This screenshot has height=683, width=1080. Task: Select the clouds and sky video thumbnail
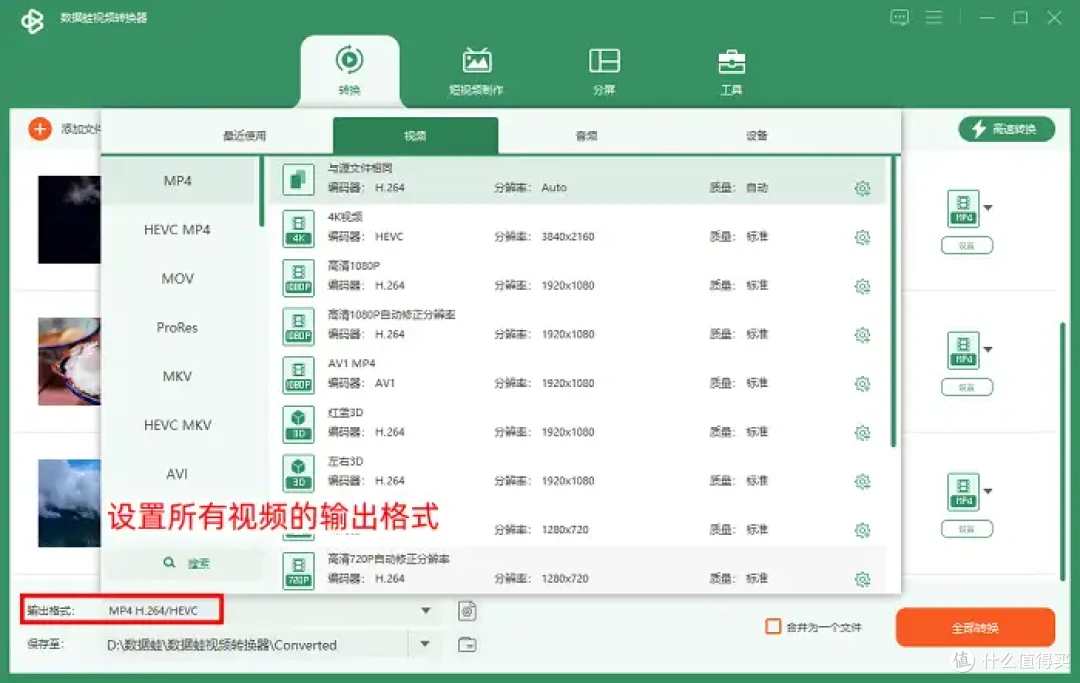(69, 503)
